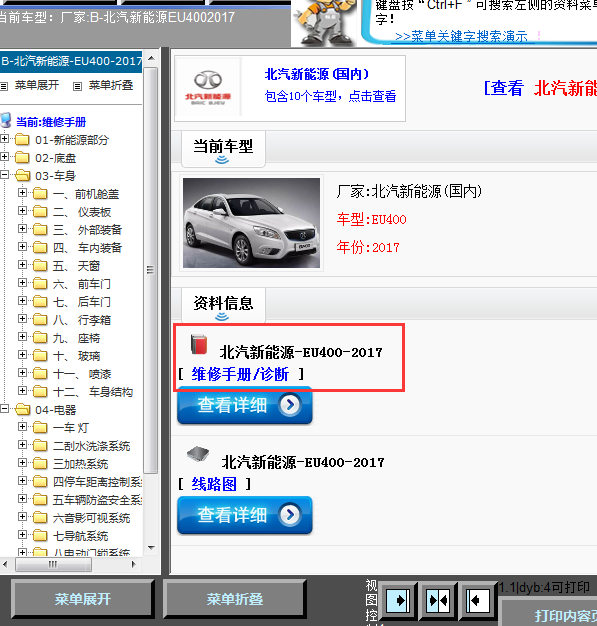Image resolution: width=597 pixels, height=626 pixels.
Task: Select the 四停车距离控制系 tree item
Action: point(97,482)
